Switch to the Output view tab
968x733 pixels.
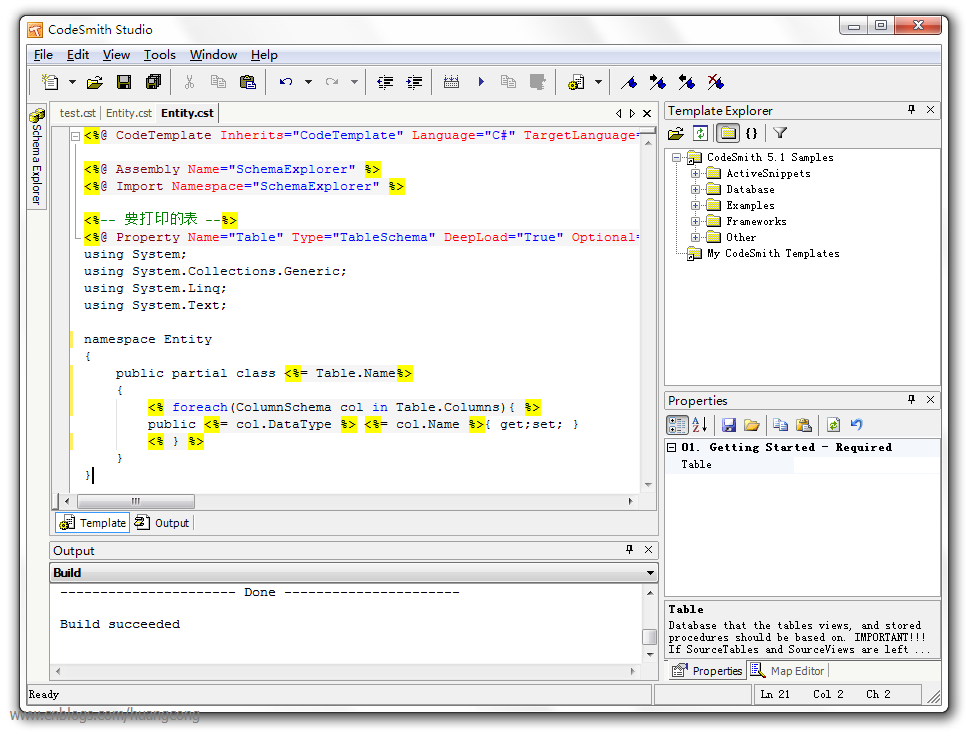pos(162,522)
